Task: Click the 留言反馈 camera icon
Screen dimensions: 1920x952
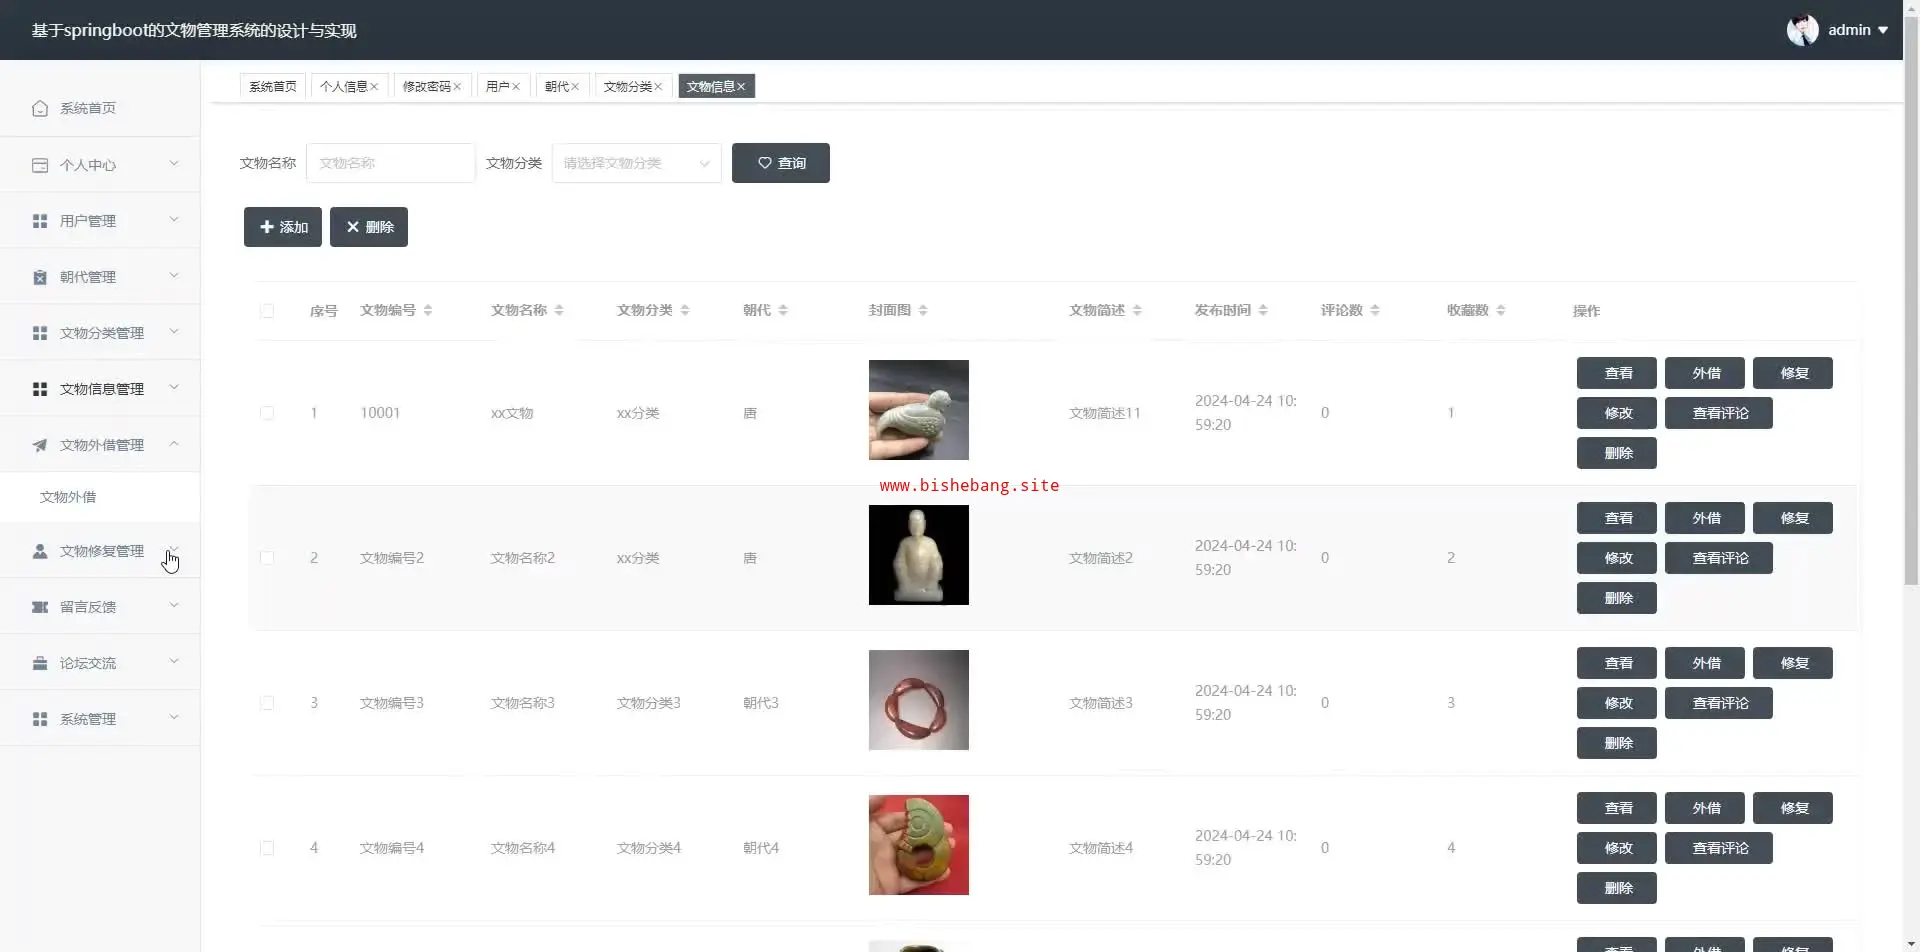Action: tap(40, 607)
